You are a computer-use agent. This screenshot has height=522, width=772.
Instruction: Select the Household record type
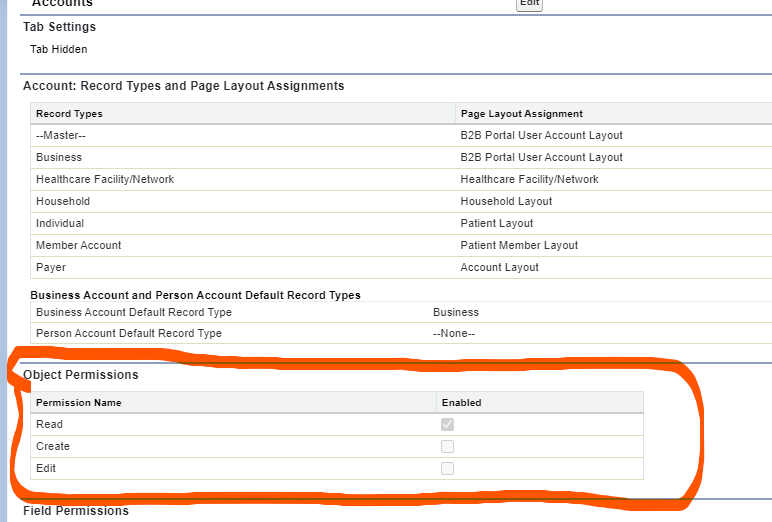pyautogui.click(x=63, y=201)
